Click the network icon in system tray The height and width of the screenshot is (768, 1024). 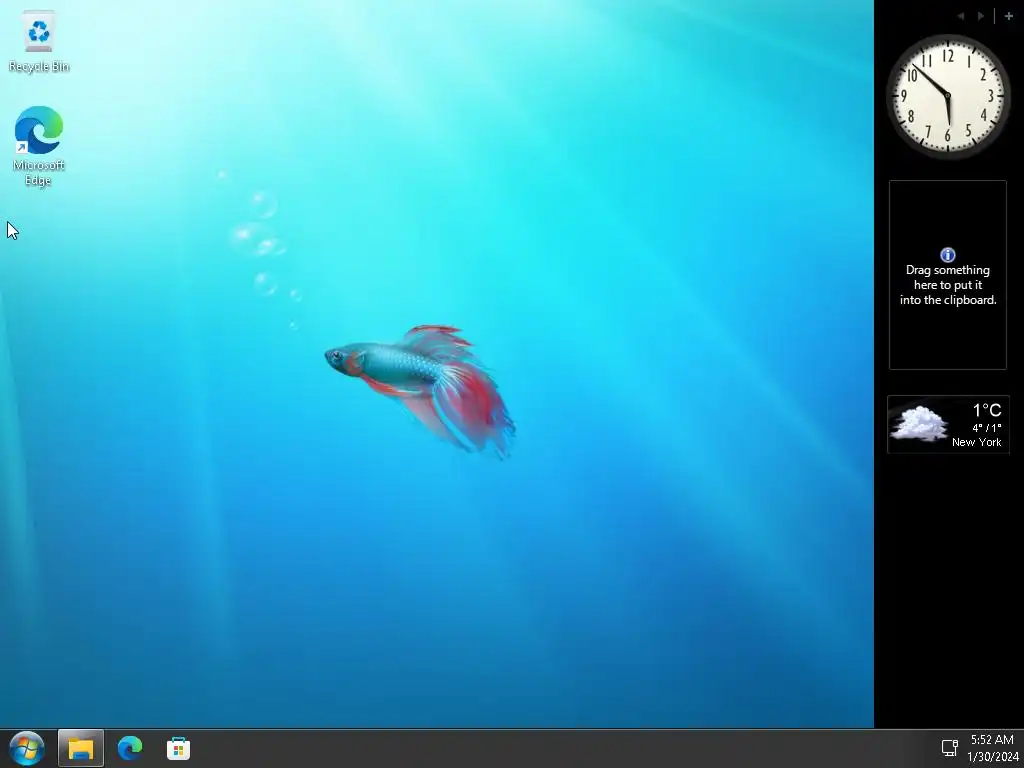pyautogui.click(x=950, y=748)
